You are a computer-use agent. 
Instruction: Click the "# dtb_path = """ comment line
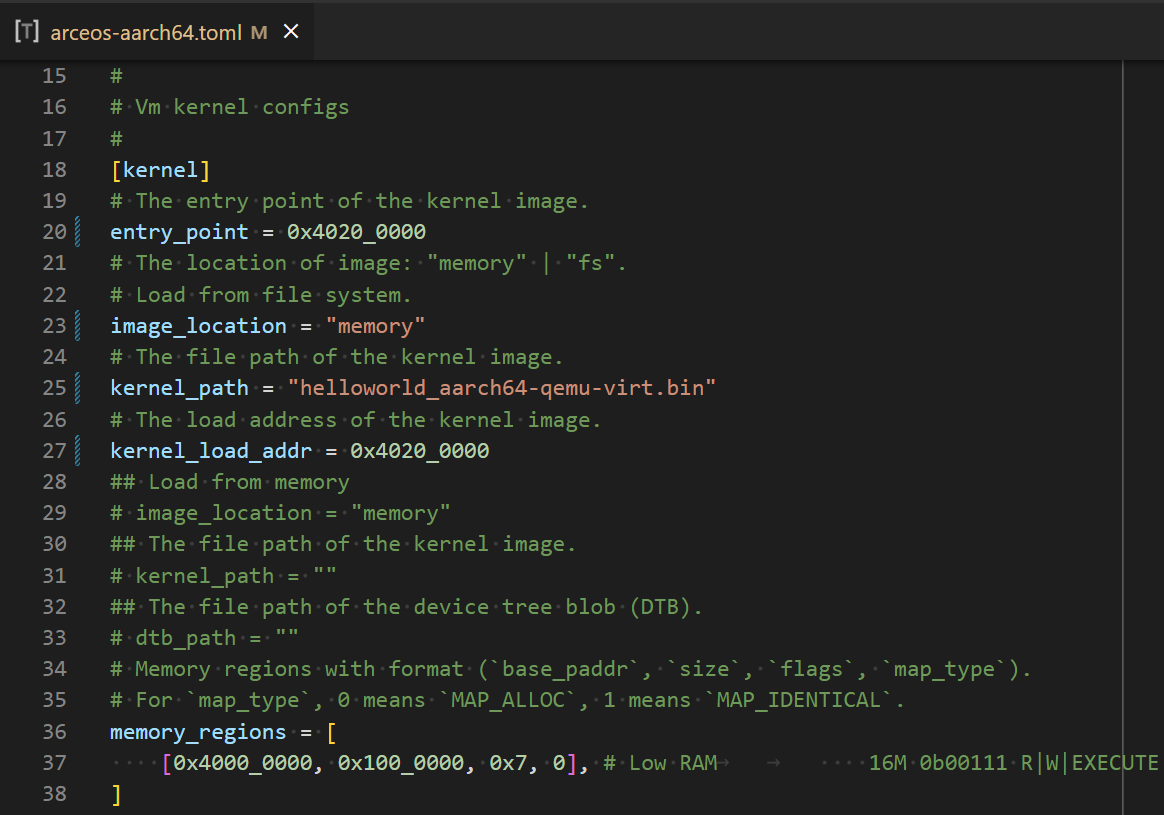[x=204, y=638]
